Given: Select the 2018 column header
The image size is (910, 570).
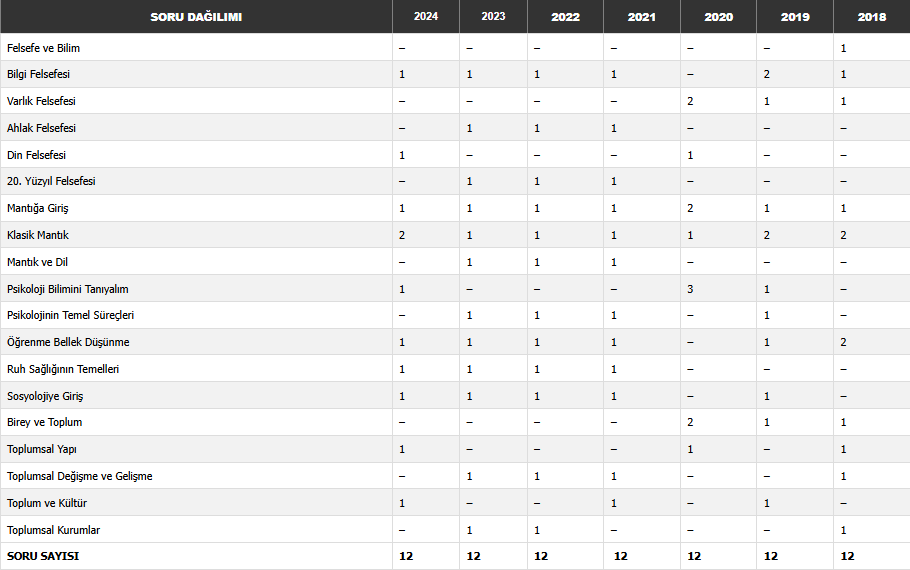Looking at the screenshot, I should [x=871, y=17].
